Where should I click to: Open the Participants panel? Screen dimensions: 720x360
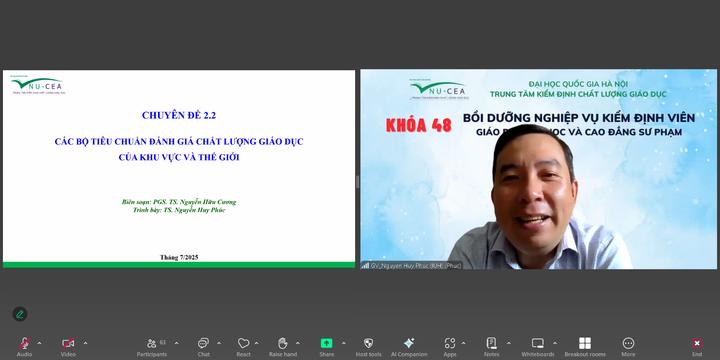point(152,347)
